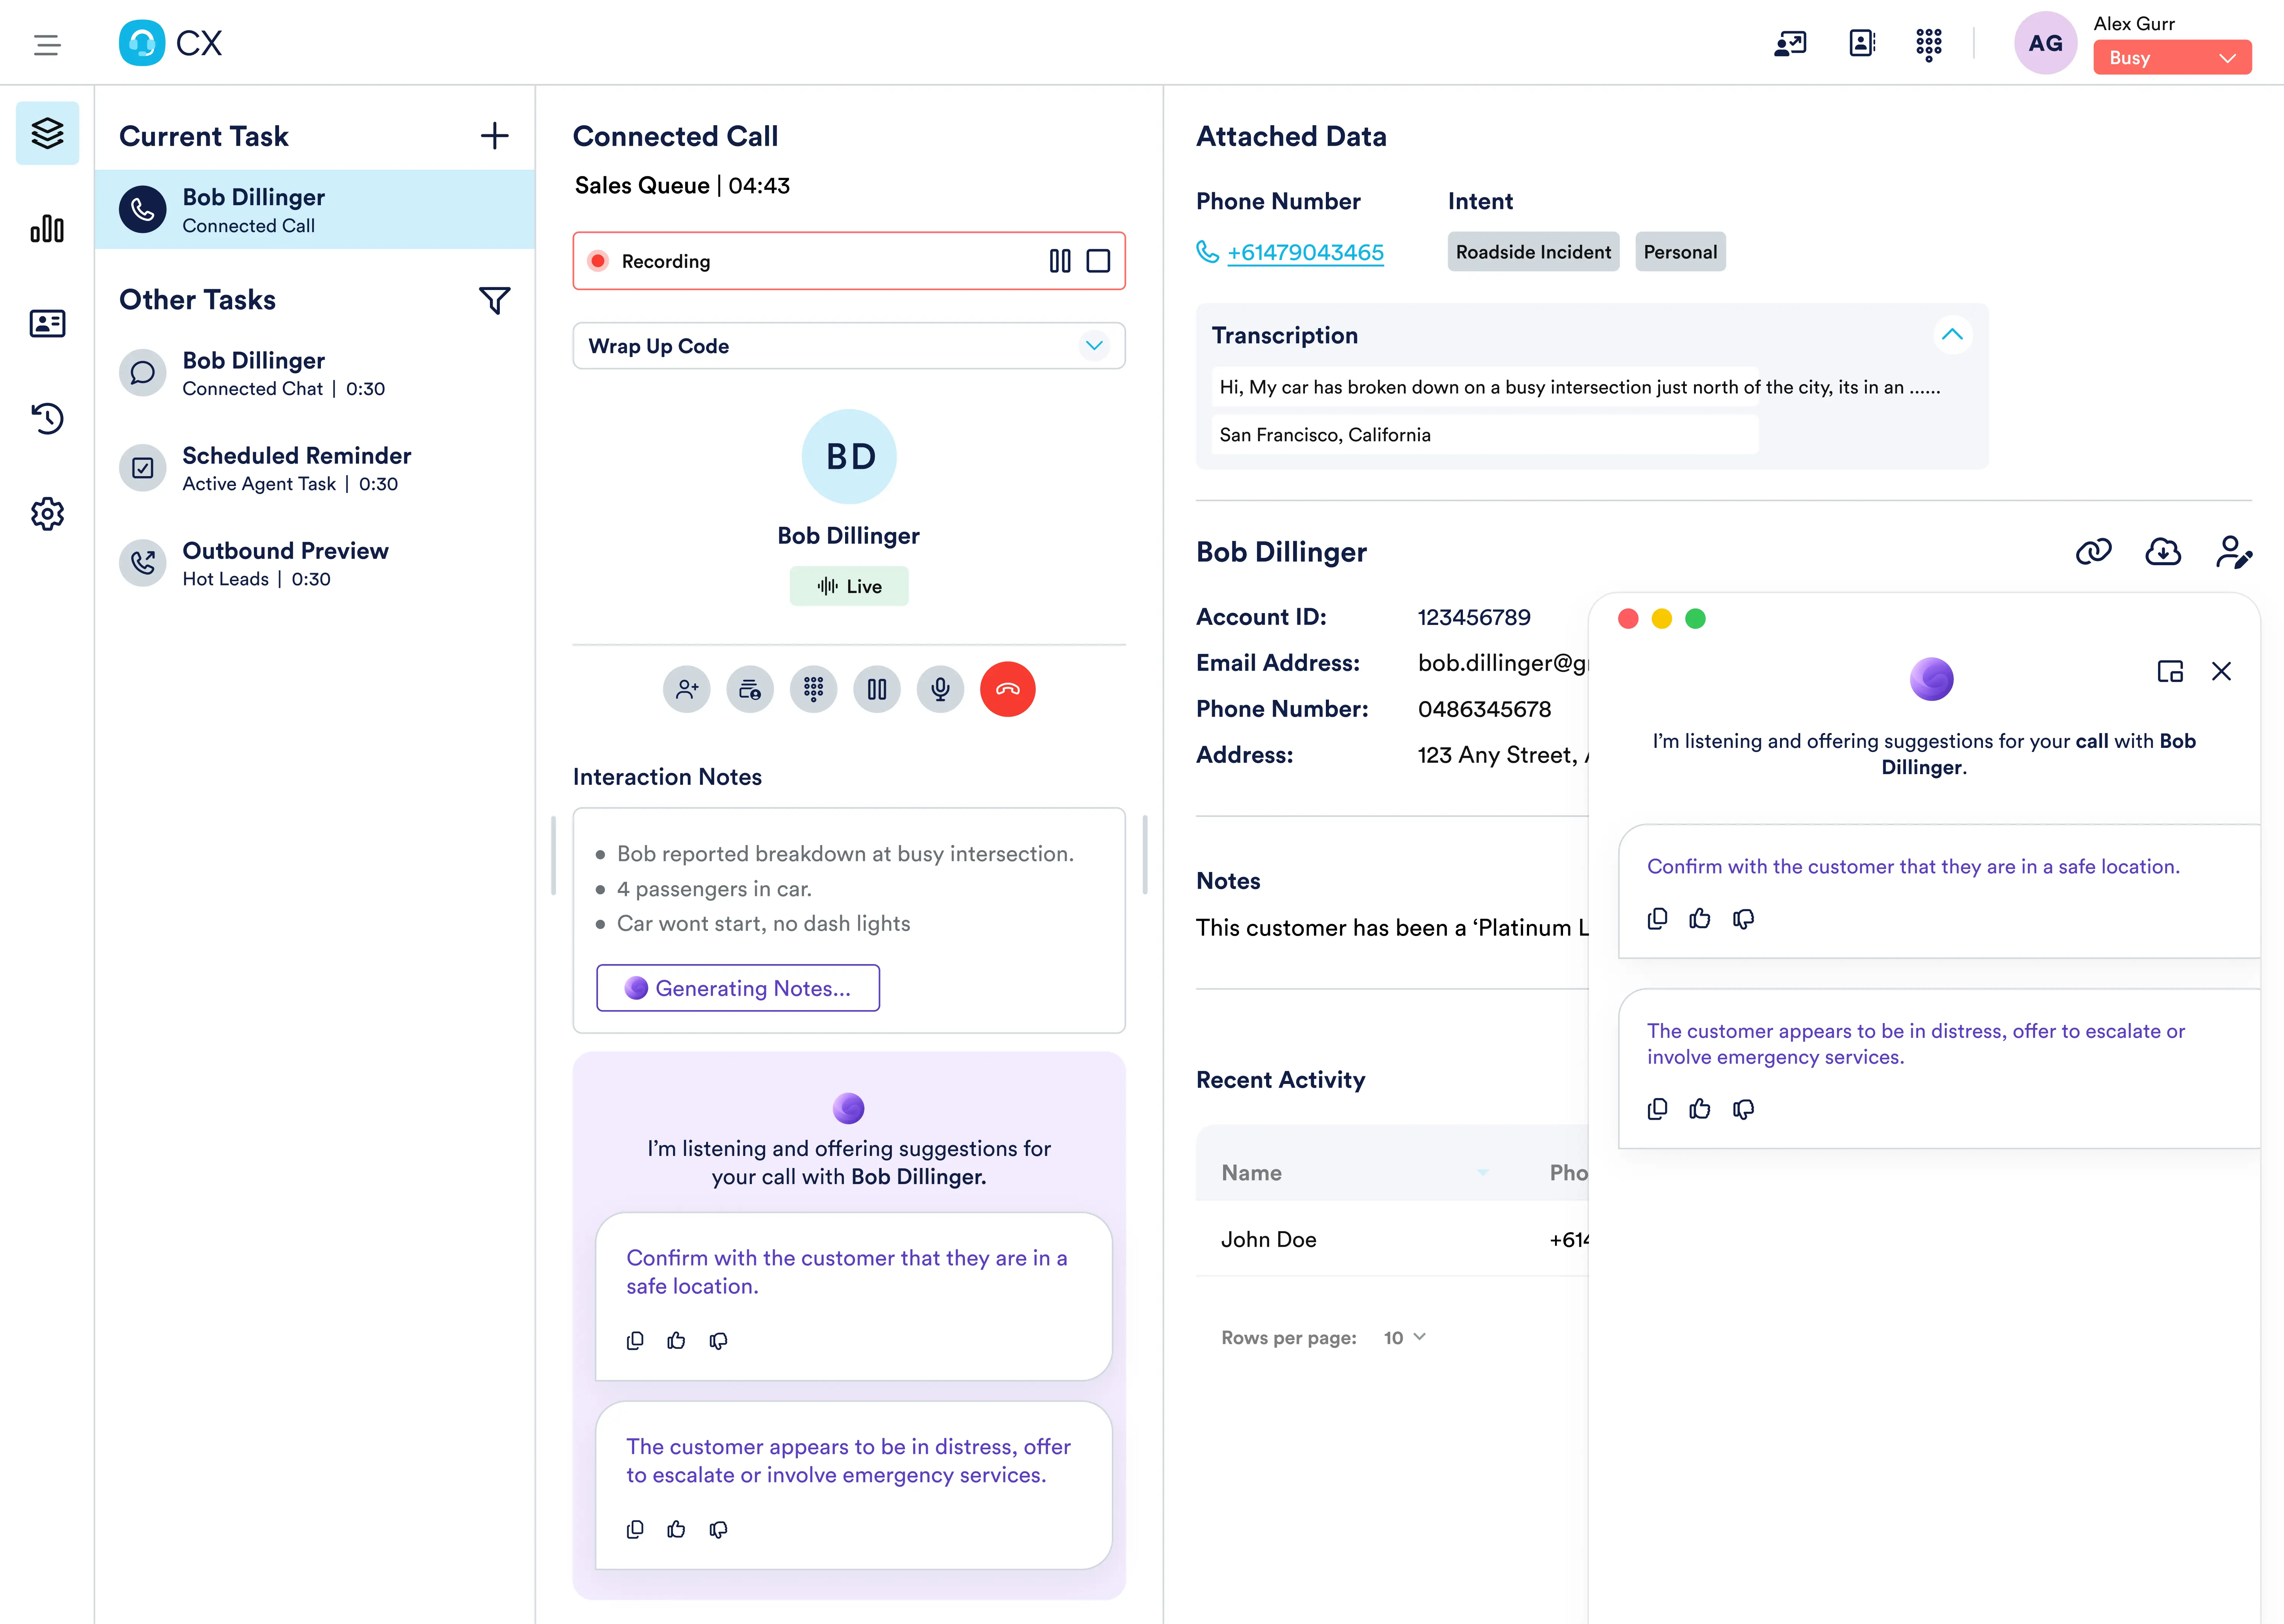Click the add participant icon
2284x1624 pixels.
point(687,689)
